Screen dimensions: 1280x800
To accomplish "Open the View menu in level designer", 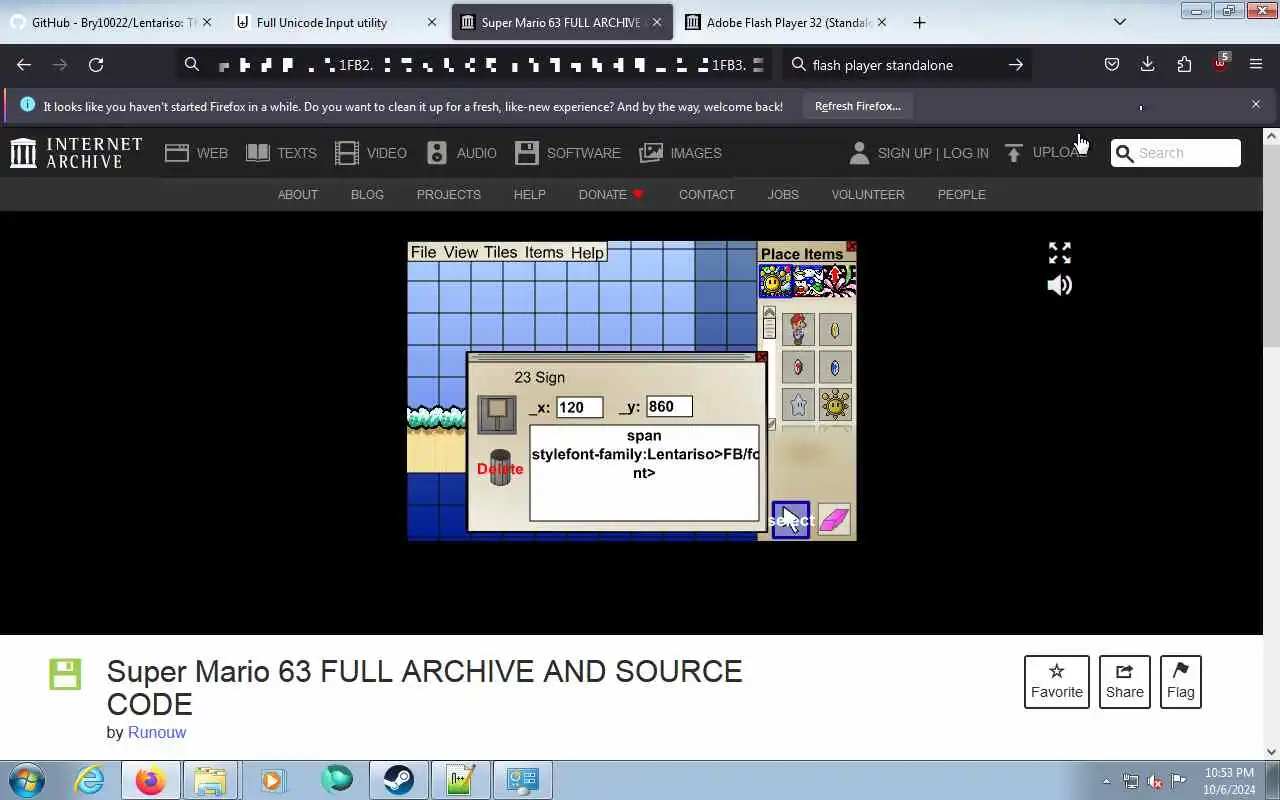I will click(460, 252).
